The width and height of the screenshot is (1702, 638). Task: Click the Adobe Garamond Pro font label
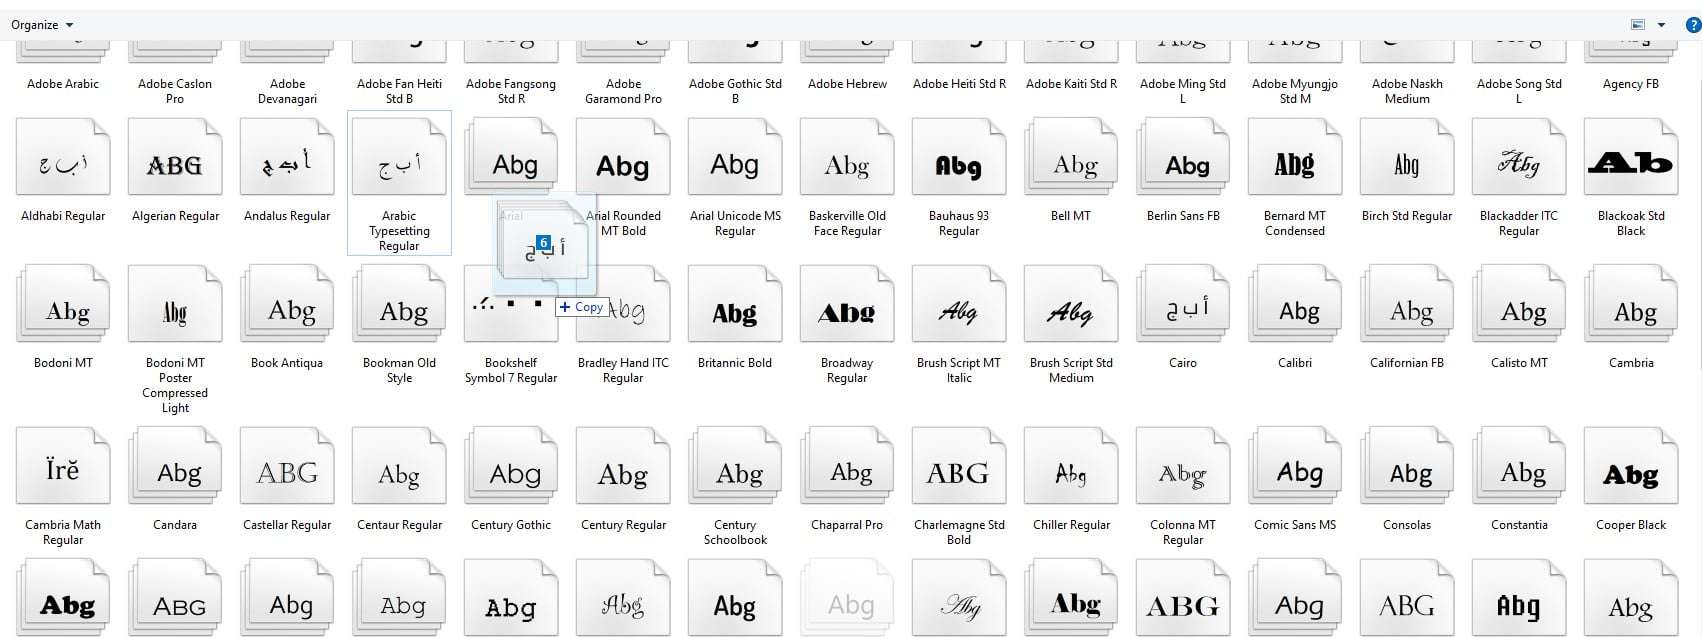click(x=623, y=91)
